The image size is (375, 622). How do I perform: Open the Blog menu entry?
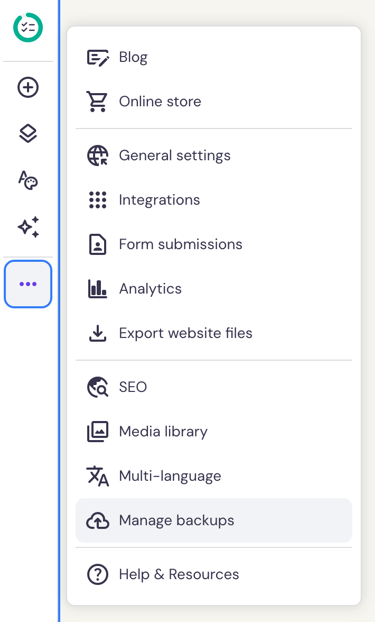214,57
